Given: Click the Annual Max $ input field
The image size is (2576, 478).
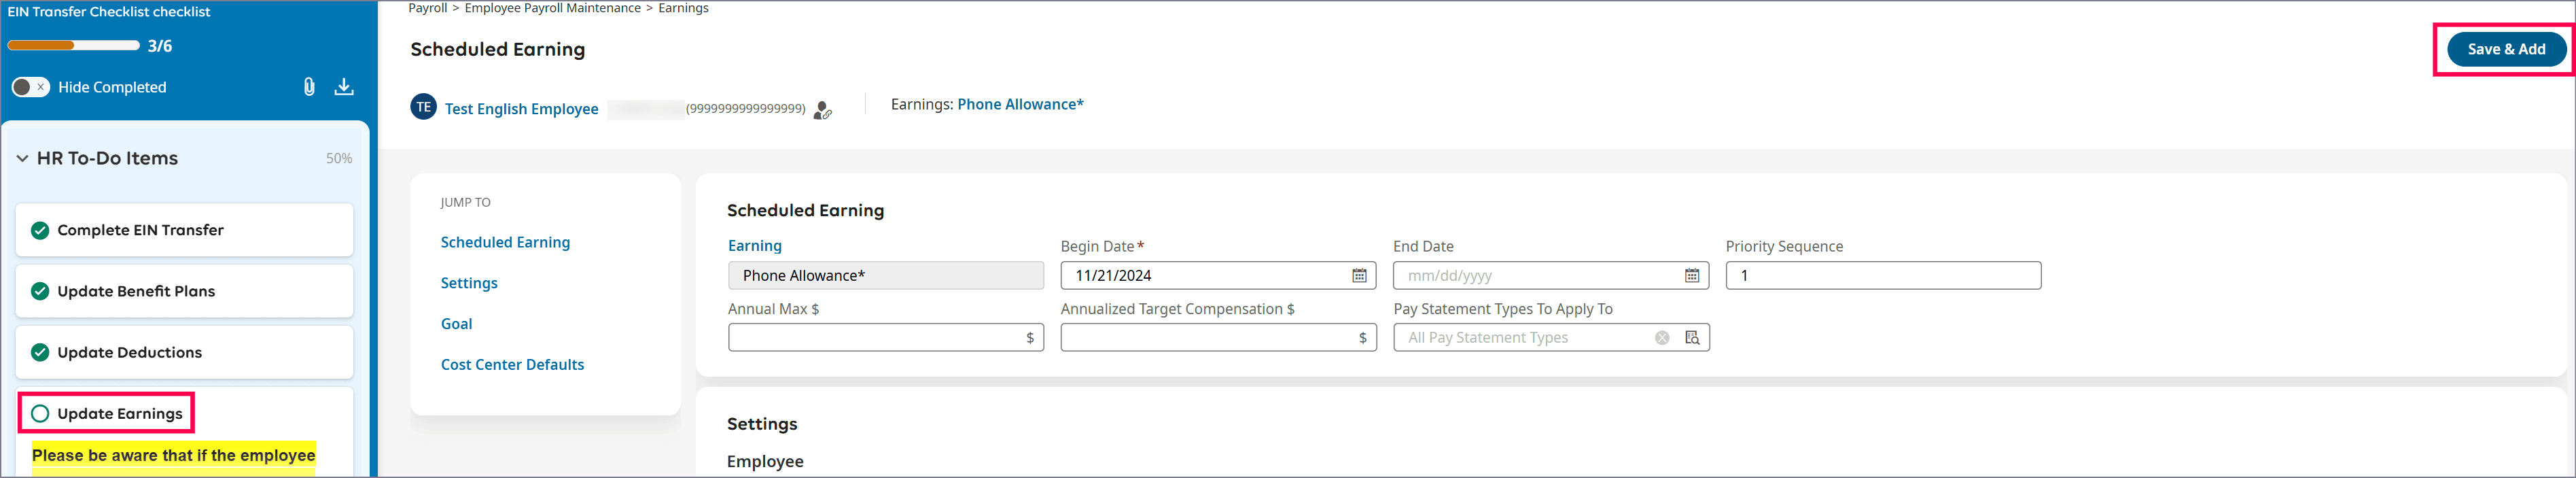Looking at the screenshot, I should pos(876,338).
